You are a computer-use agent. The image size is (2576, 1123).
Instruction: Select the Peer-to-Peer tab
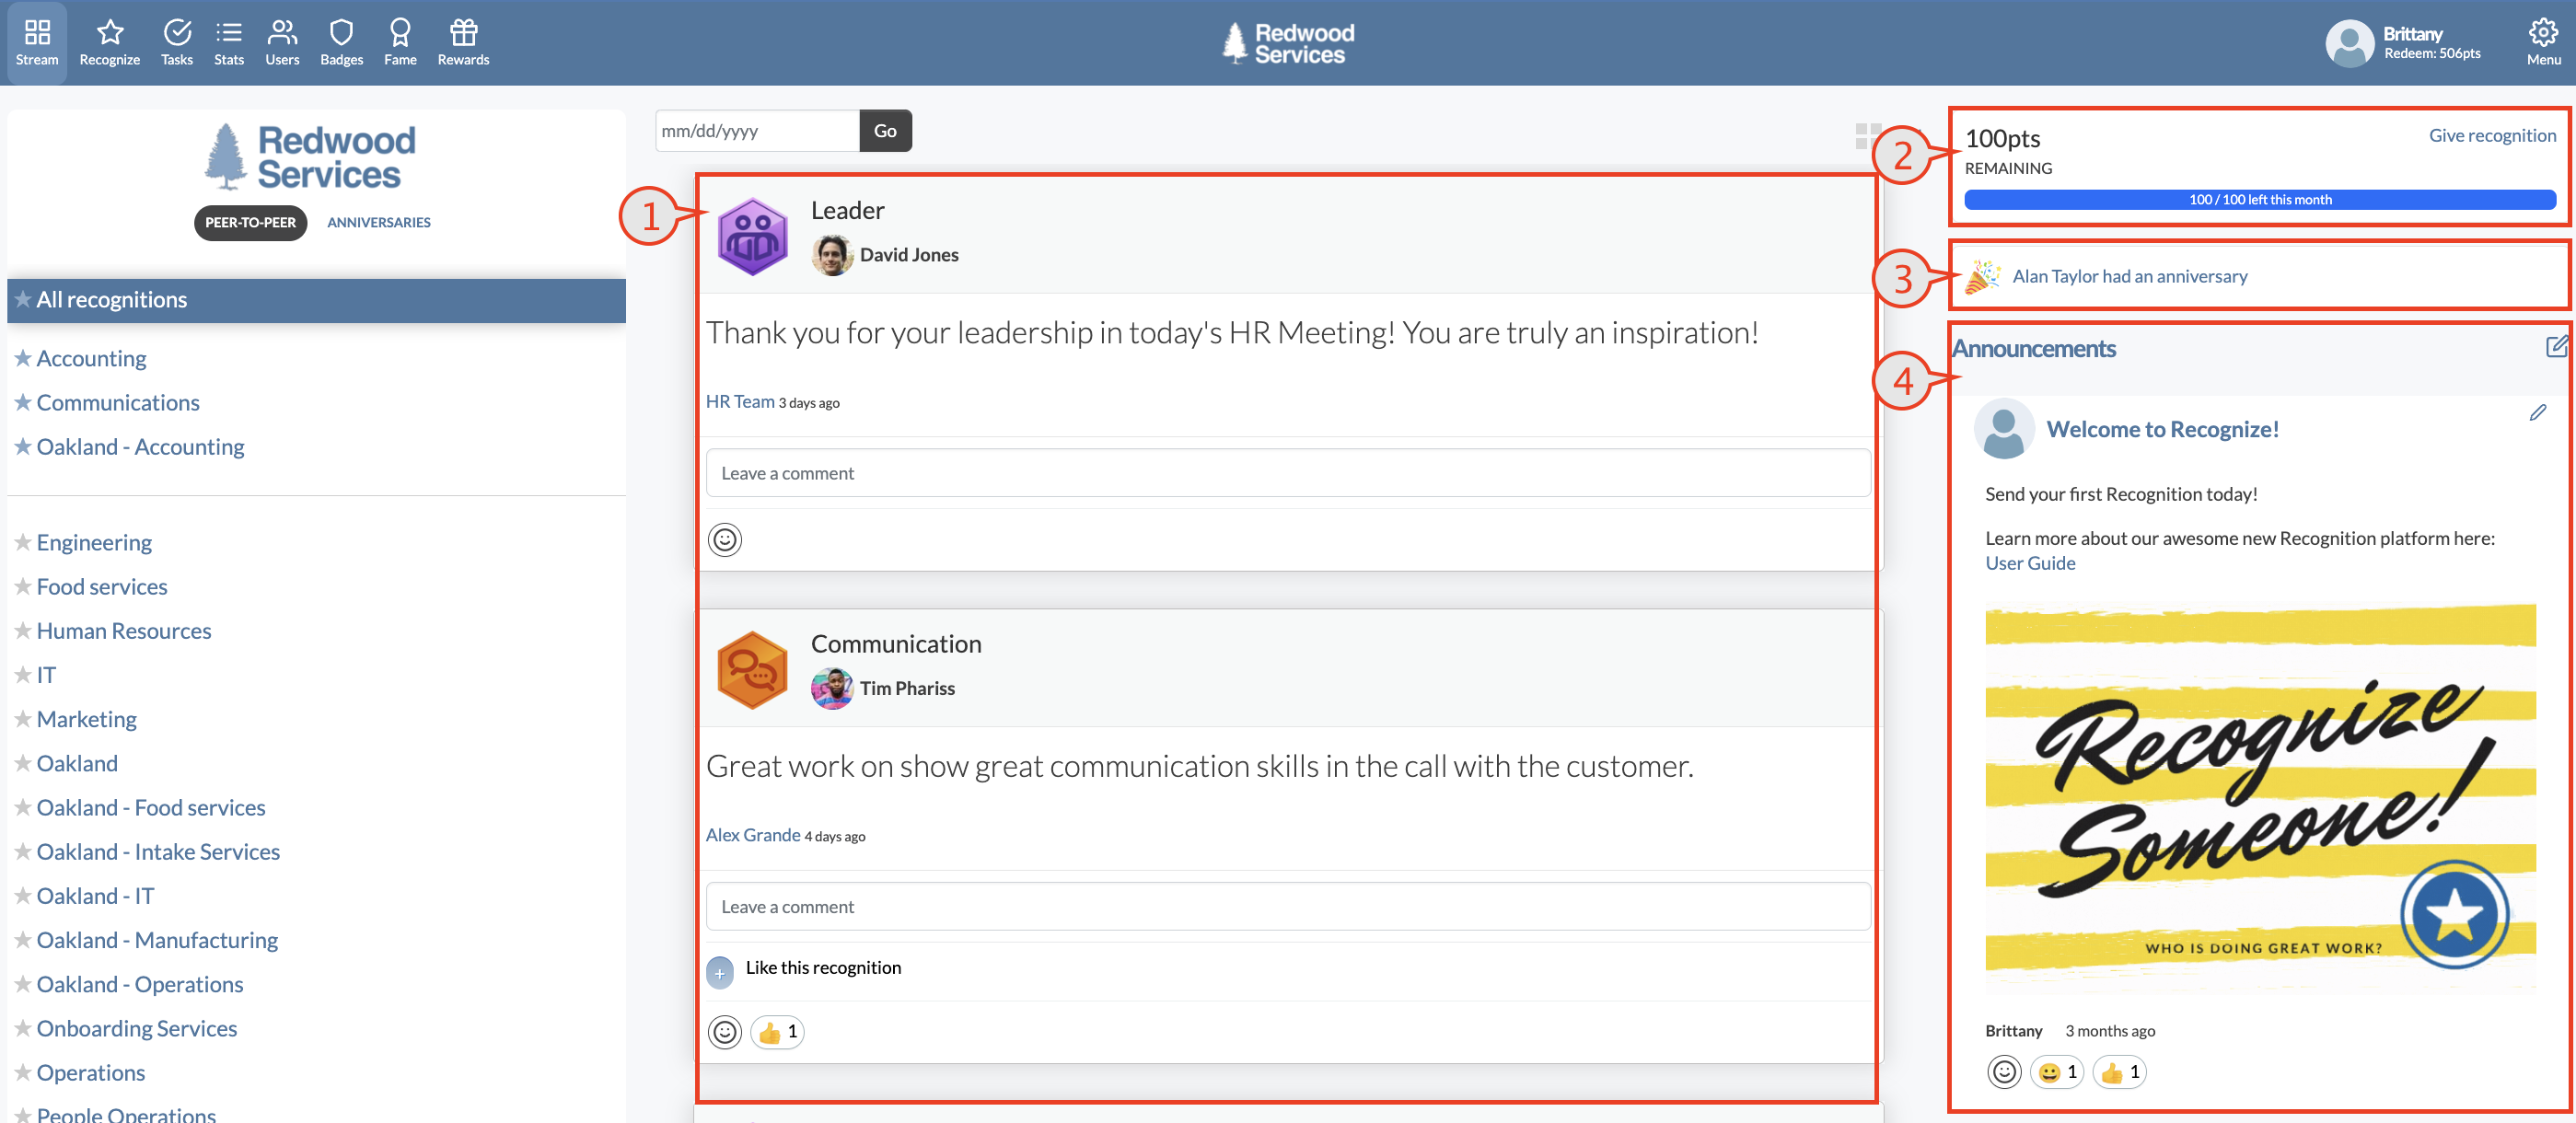click(x=250, y=222)
